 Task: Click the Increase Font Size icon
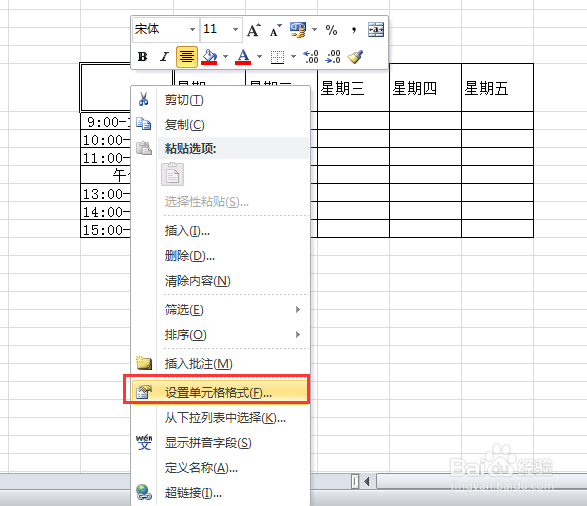point(253,30)
